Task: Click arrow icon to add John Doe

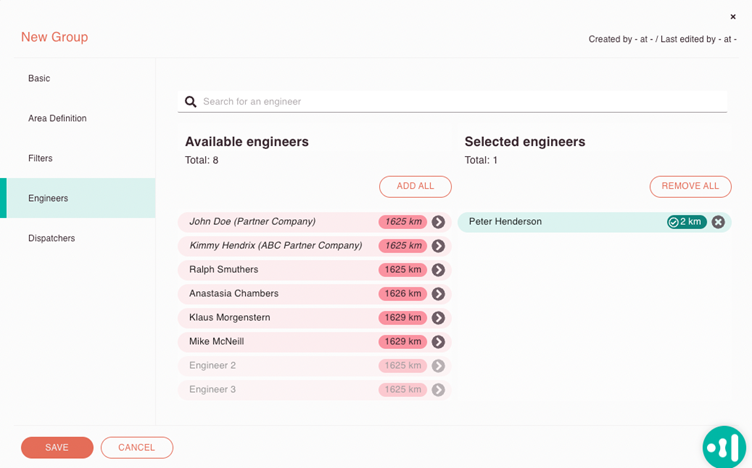Action: 438,222
